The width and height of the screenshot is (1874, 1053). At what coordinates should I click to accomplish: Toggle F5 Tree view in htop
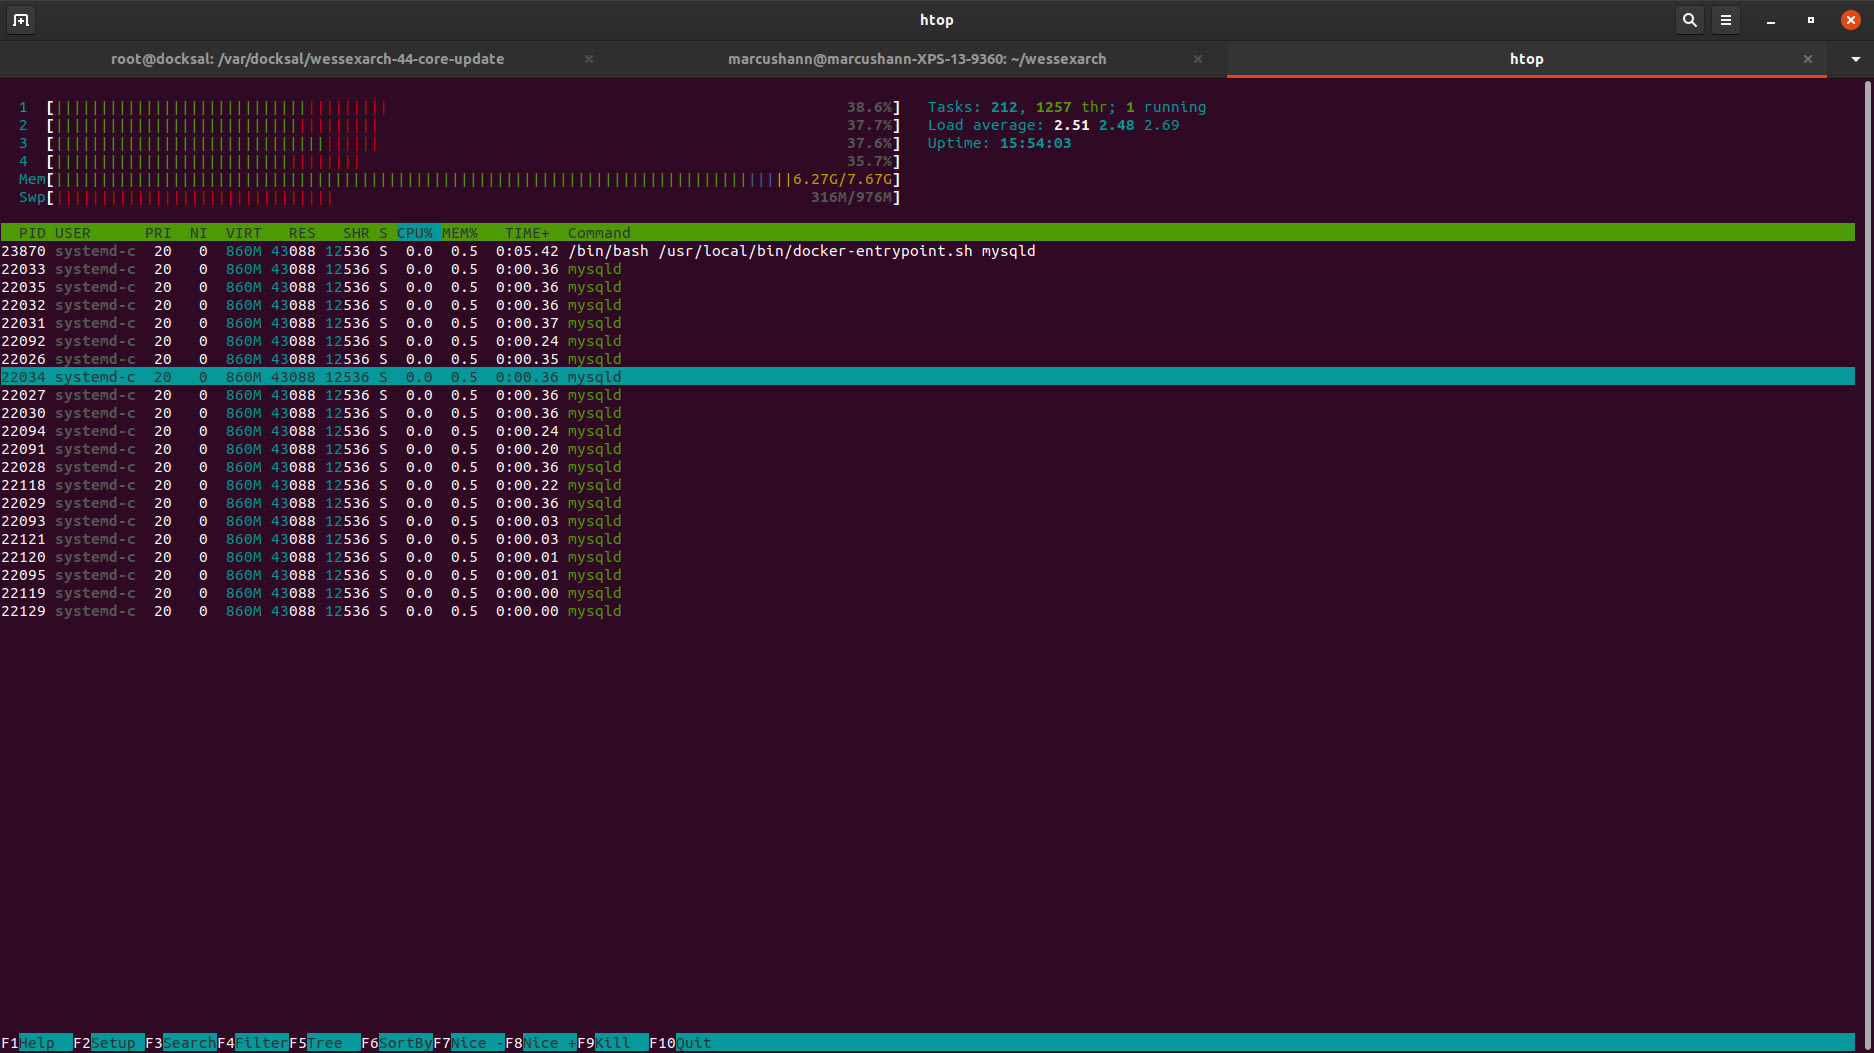pos(324,1043)
